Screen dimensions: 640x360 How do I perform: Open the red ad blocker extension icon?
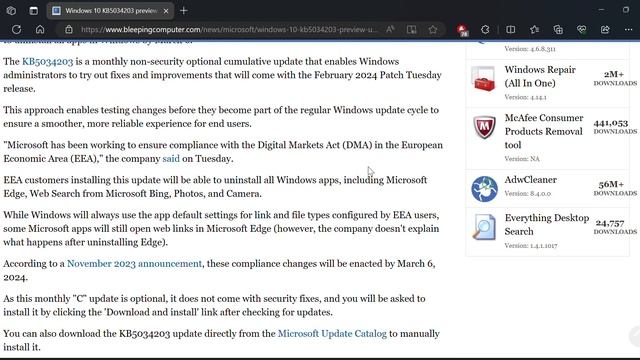click(x=462, y=30)
